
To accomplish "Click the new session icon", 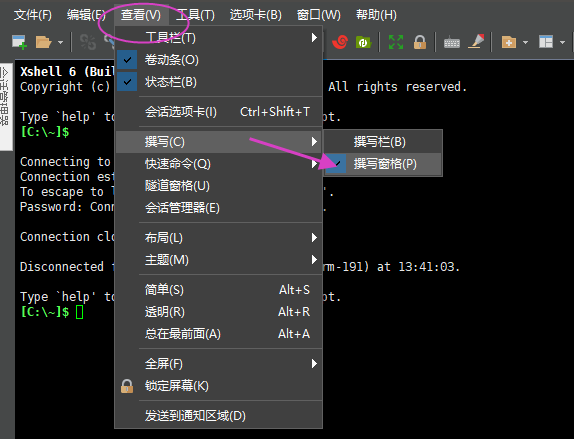I will 19,42.
